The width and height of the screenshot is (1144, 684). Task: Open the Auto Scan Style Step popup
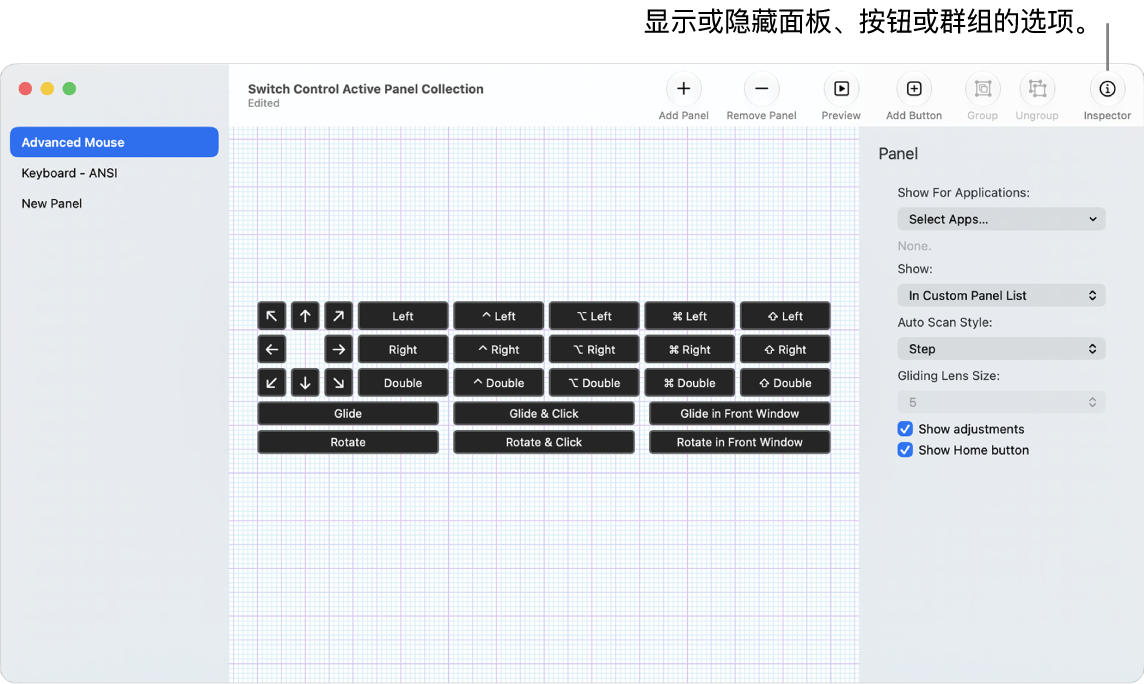1001,349
